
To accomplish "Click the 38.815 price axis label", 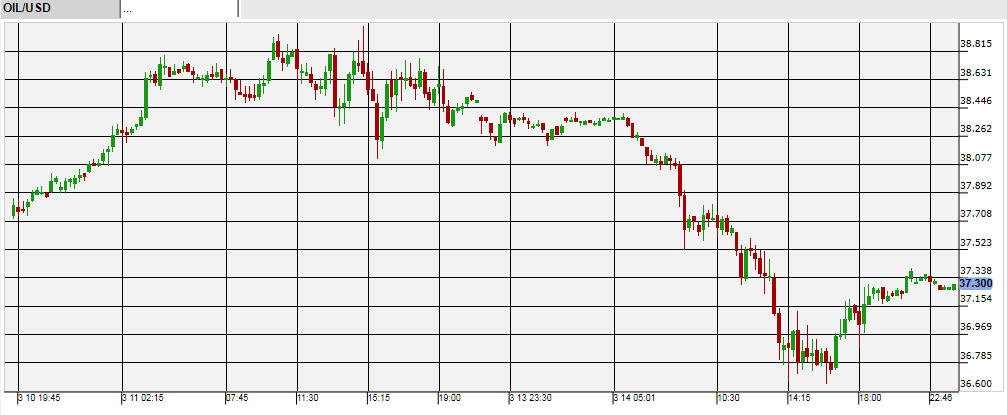I will 975,44.
